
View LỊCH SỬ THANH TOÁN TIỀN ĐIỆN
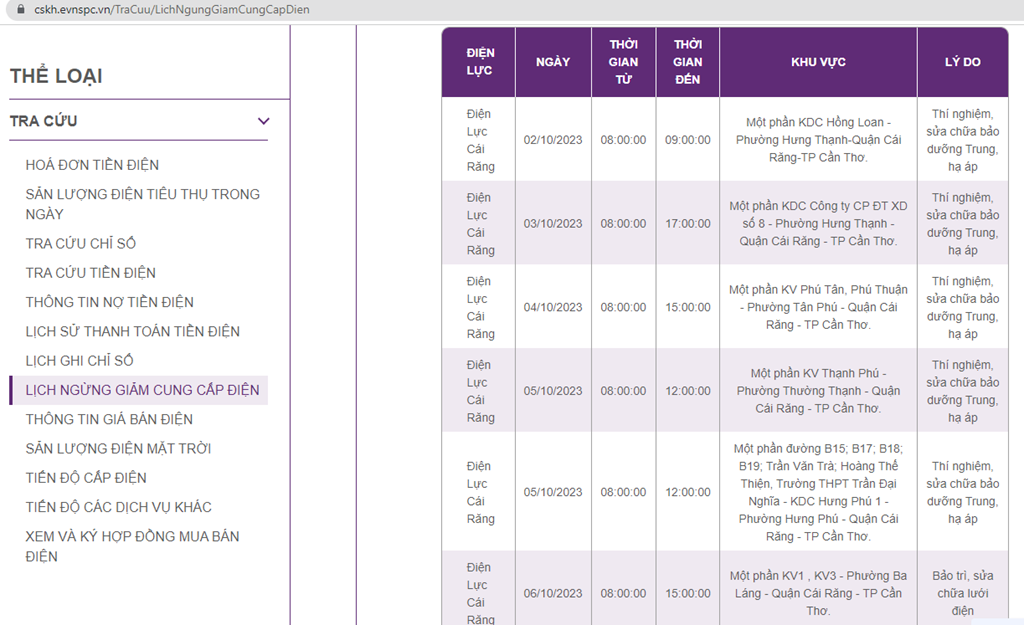133,331
